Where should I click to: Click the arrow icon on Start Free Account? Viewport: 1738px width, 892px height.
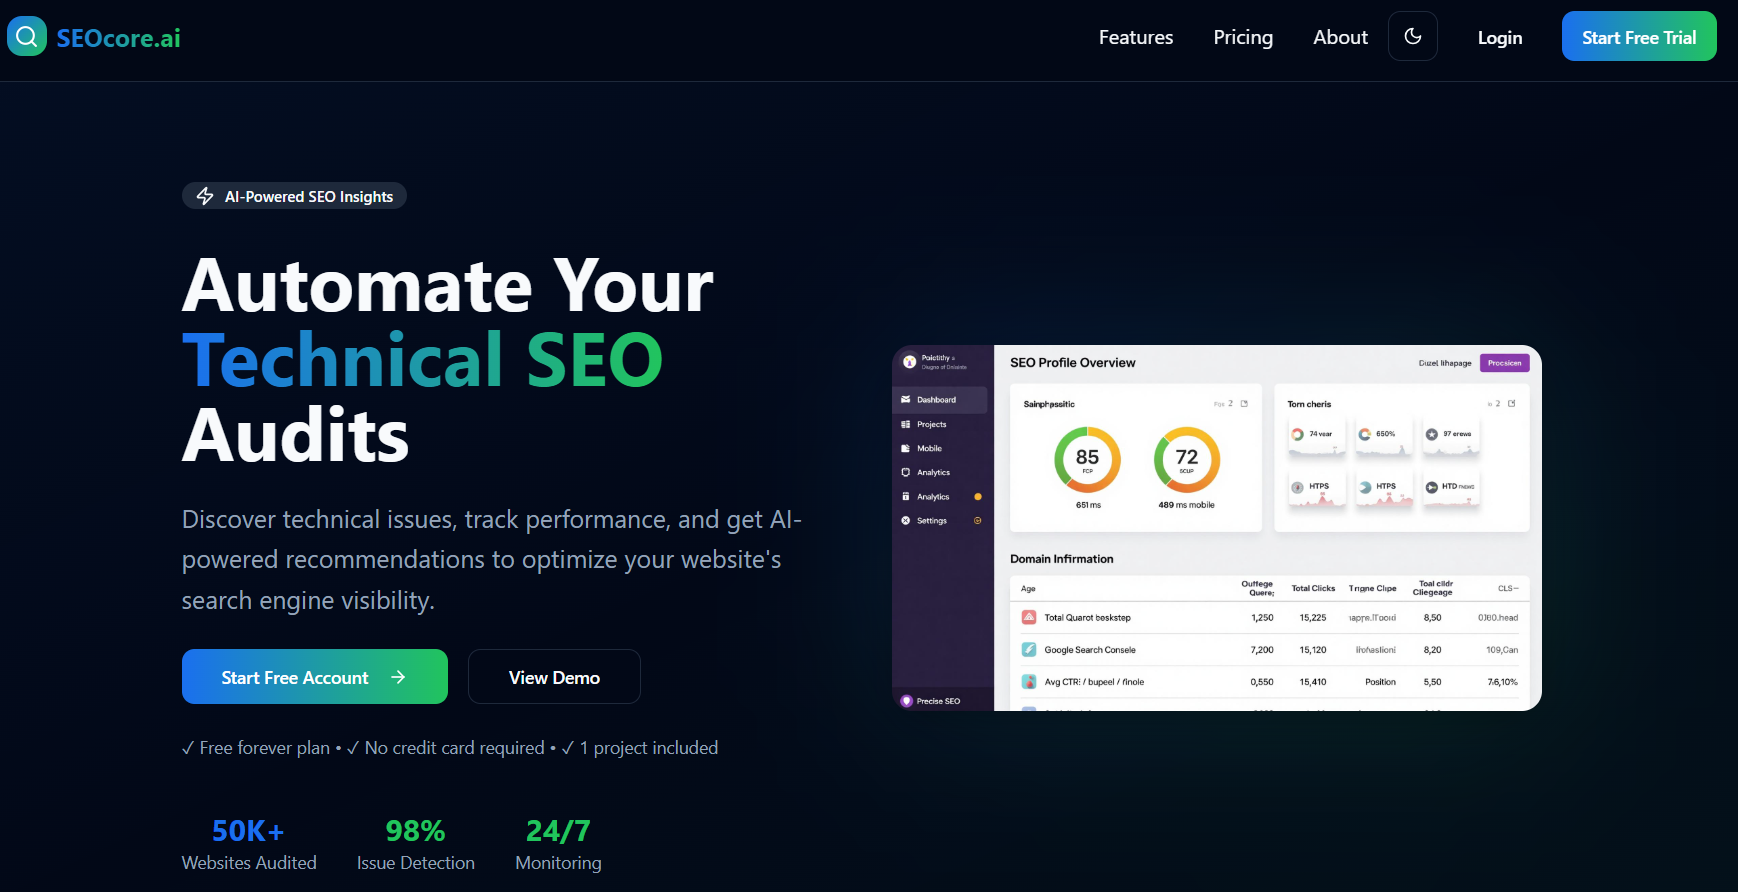(x=398, y=677)
